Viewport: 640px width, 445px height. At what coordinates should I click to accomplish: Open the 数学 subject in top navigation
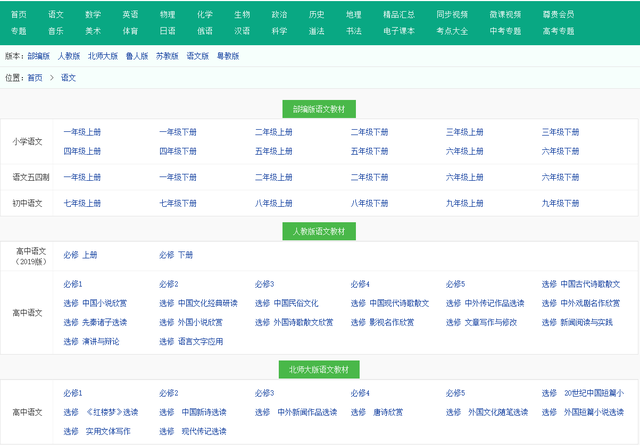click(93, 15)
